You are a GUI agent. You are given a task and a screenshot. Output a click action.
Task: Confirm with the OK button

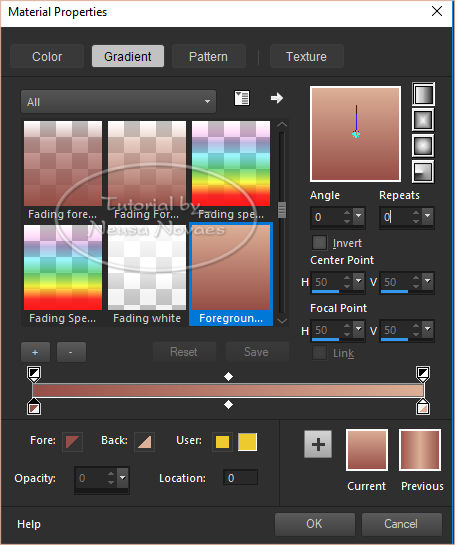[x=315, y=524]
